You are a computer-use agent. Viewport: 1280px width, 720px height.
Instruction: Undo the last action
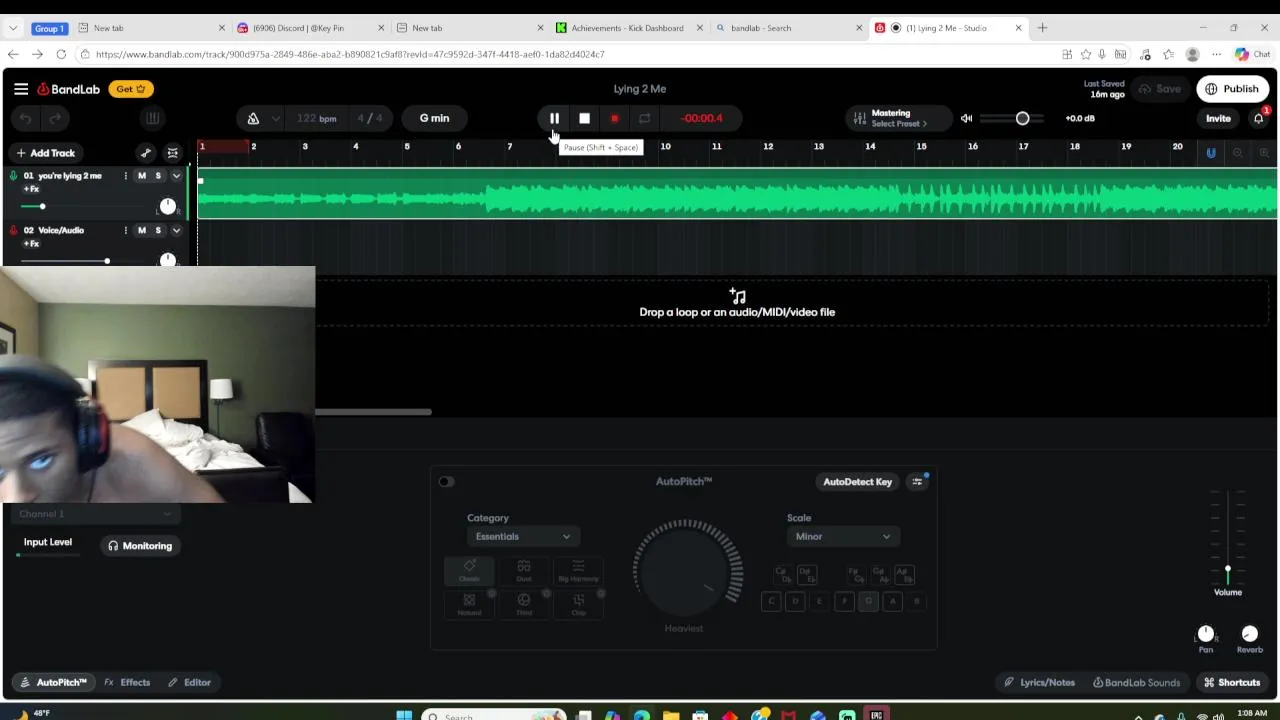click(x=26, y=119)
